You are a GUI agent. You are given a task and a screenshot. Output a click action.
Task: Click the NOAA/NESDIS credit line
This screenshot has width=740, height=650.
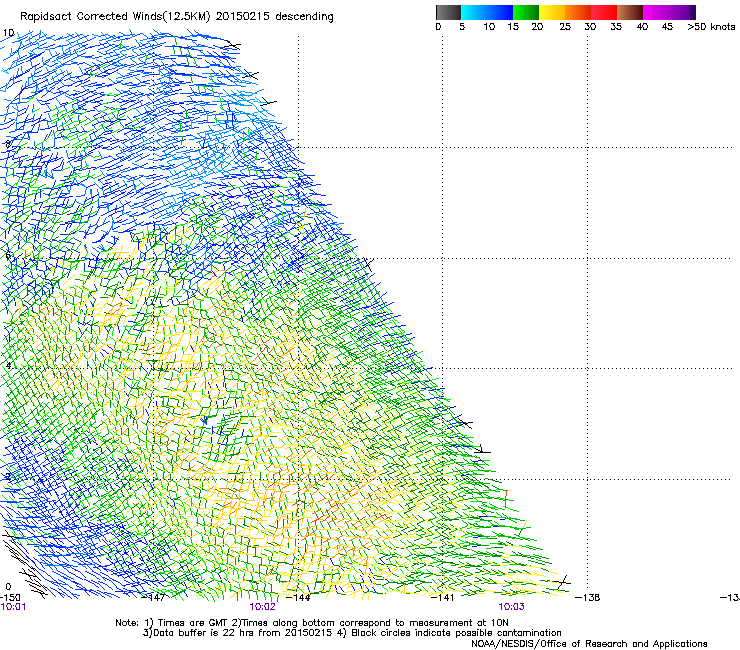[589, 644]
